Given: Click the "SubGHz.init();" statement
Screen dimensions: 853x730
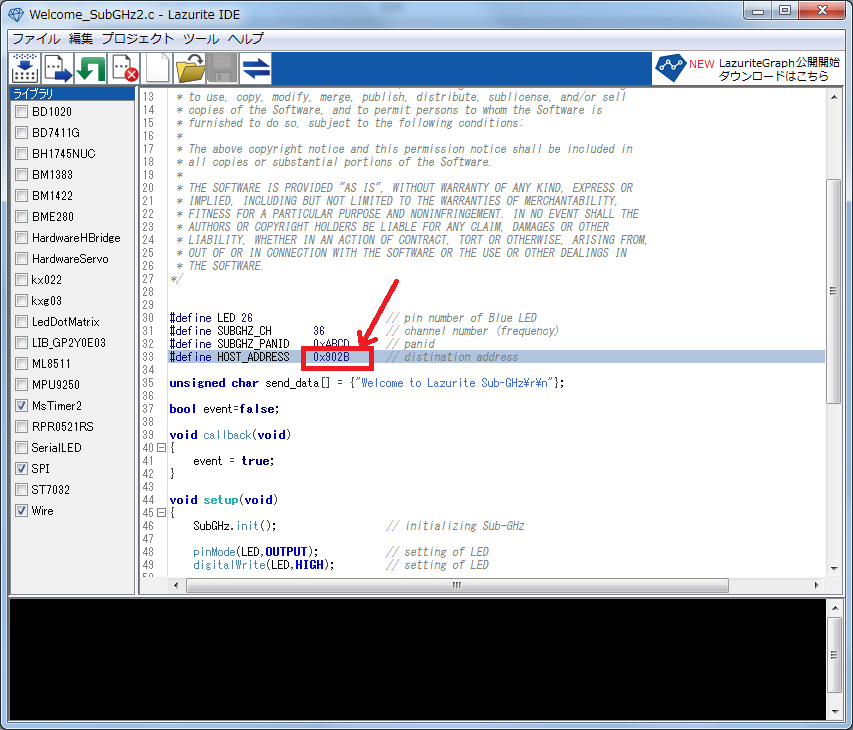Looking at the screenshot, I should (234, 526).
